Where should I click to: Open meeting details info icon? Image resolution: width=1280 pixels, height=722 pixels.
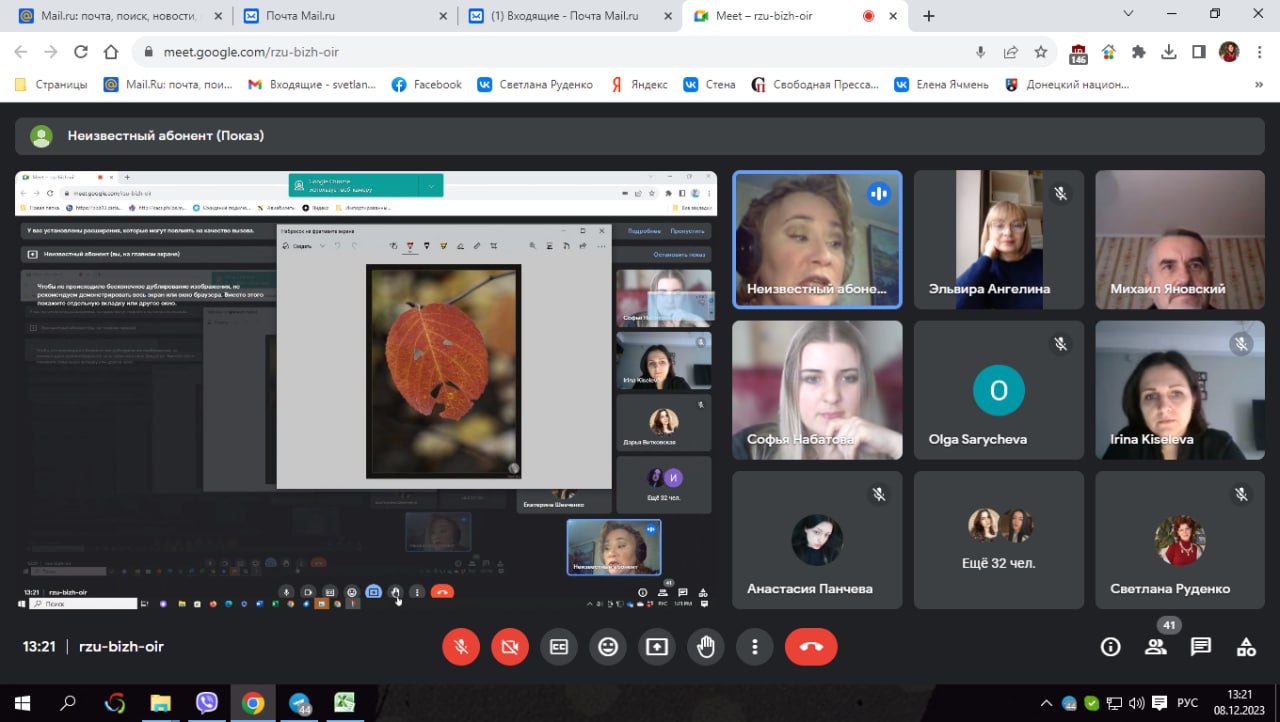click(x=1110, y=647)
